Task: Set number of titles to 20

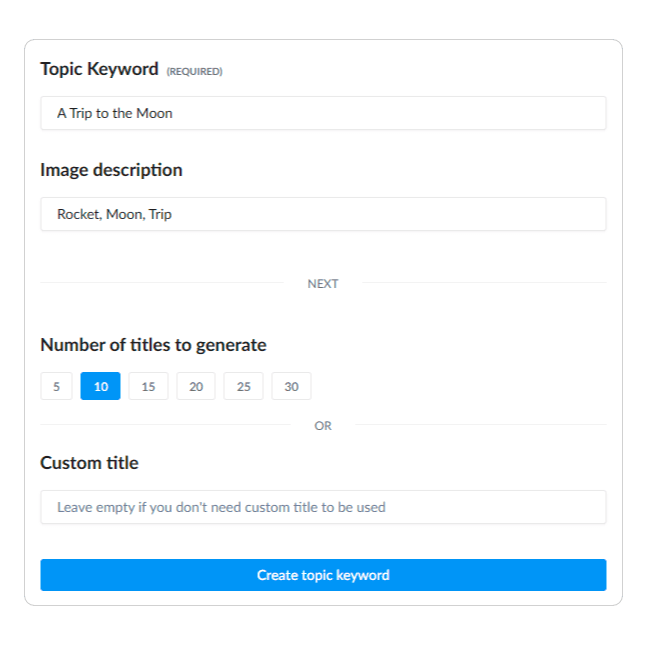Action: tap(196, 386)
